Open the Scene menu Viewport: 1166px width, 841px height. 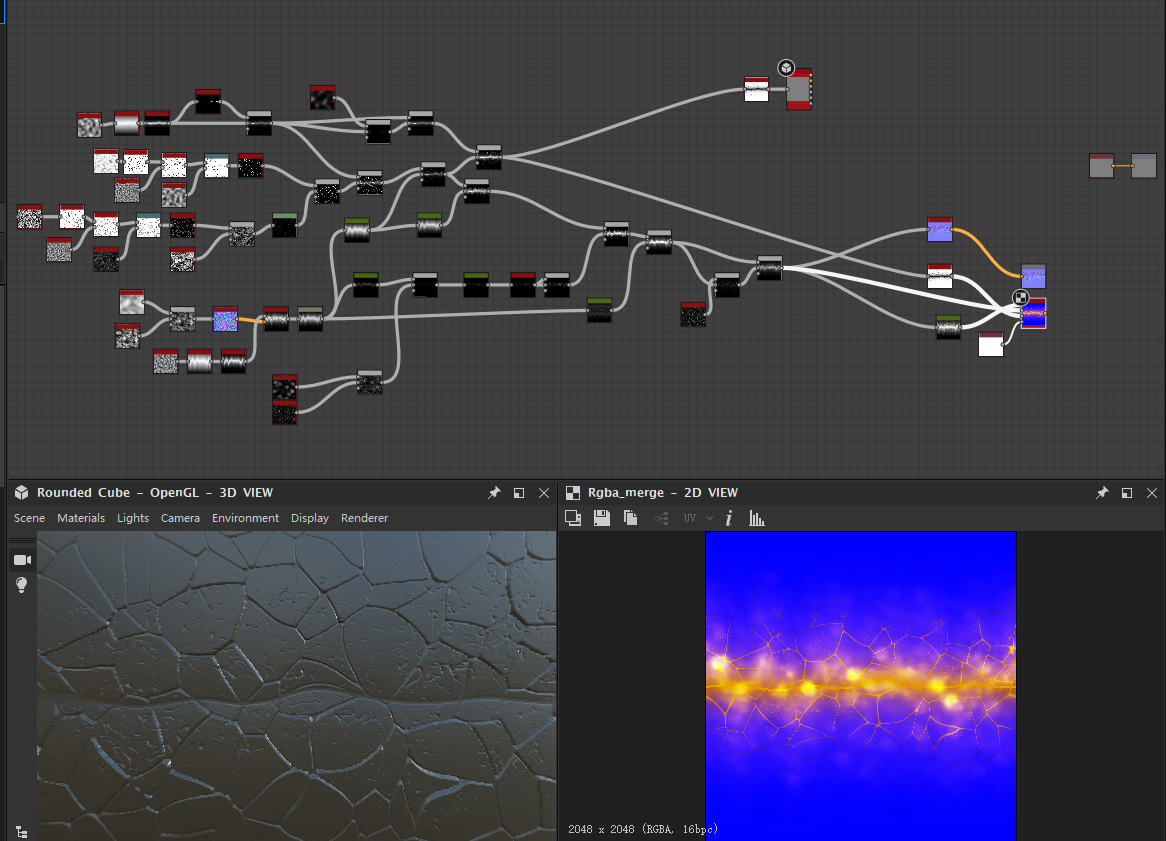click(29, 518)
